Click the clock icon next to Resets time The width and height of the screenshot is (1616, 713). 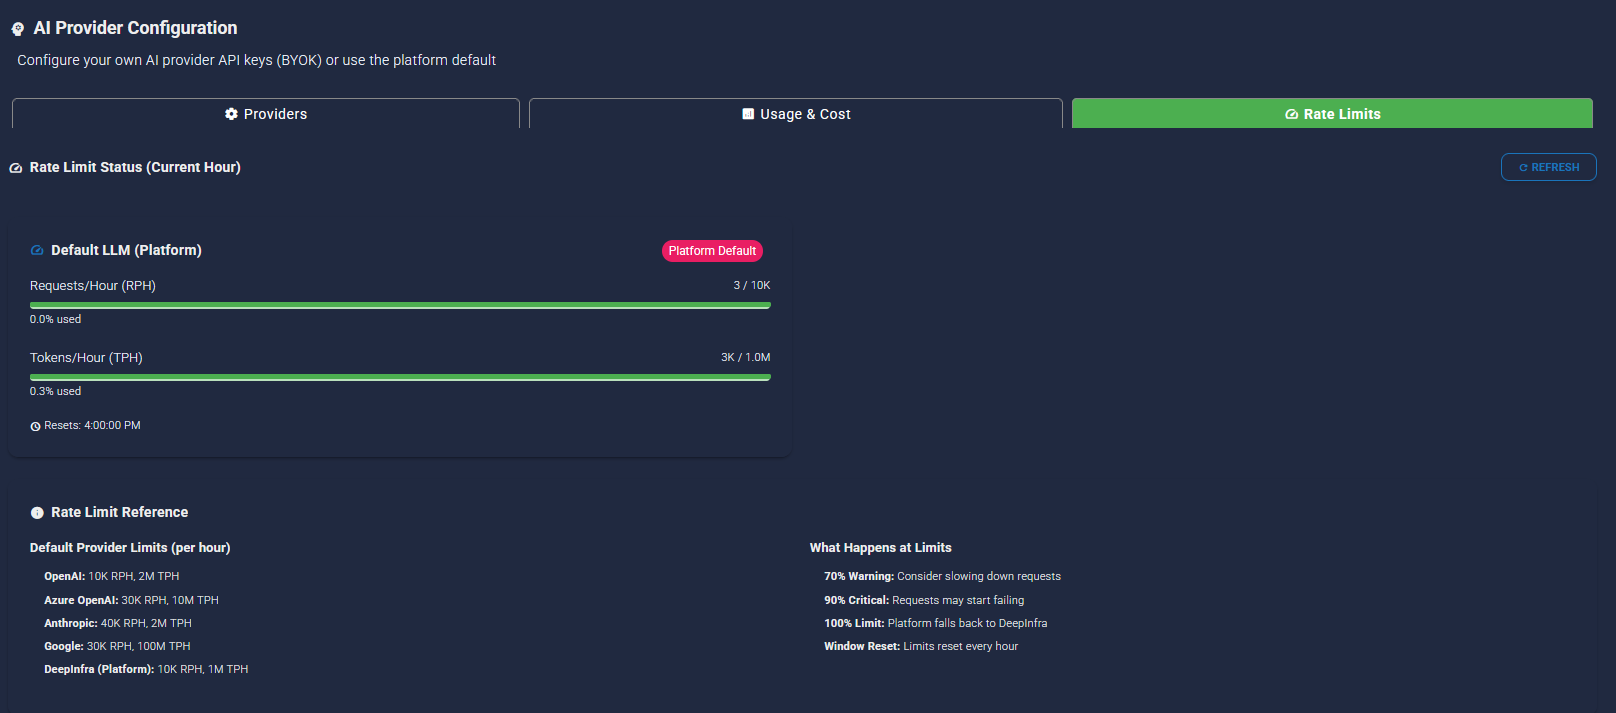[35, 426]
